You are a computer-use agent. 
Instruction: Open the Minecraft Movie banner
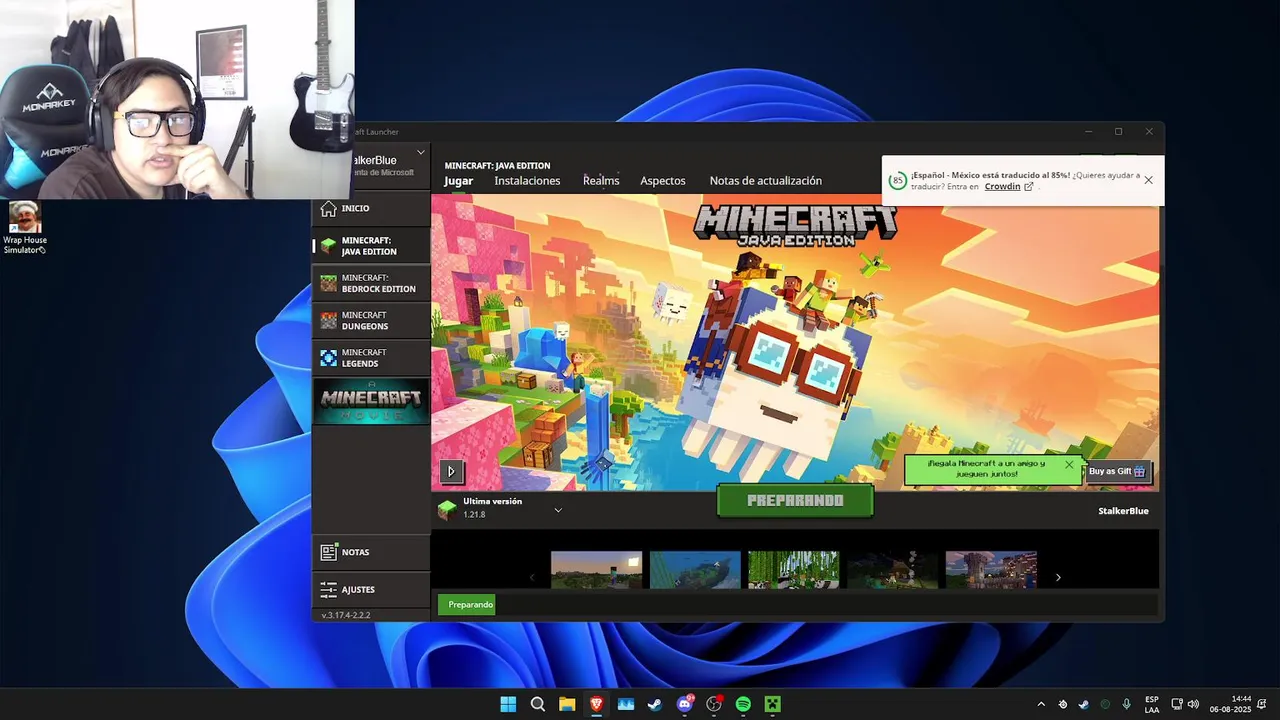click(371, 401)
